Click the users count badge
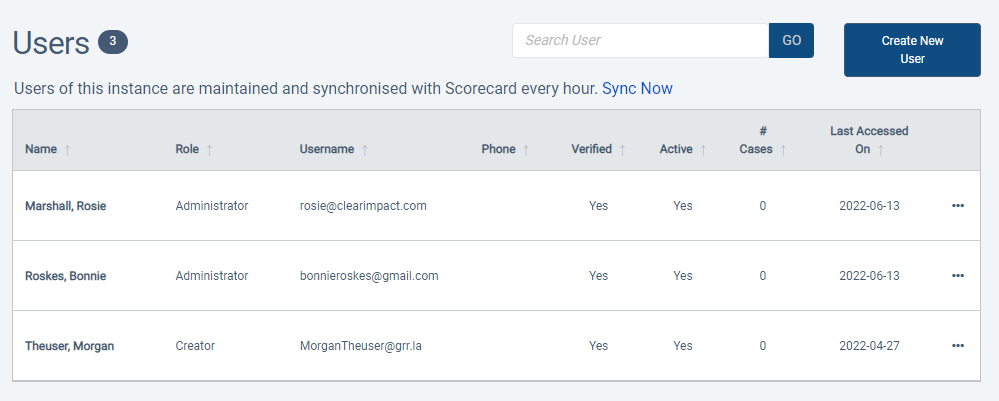Image resolution: width=999 pixels, height=401 pixels. tap(113, 42)
